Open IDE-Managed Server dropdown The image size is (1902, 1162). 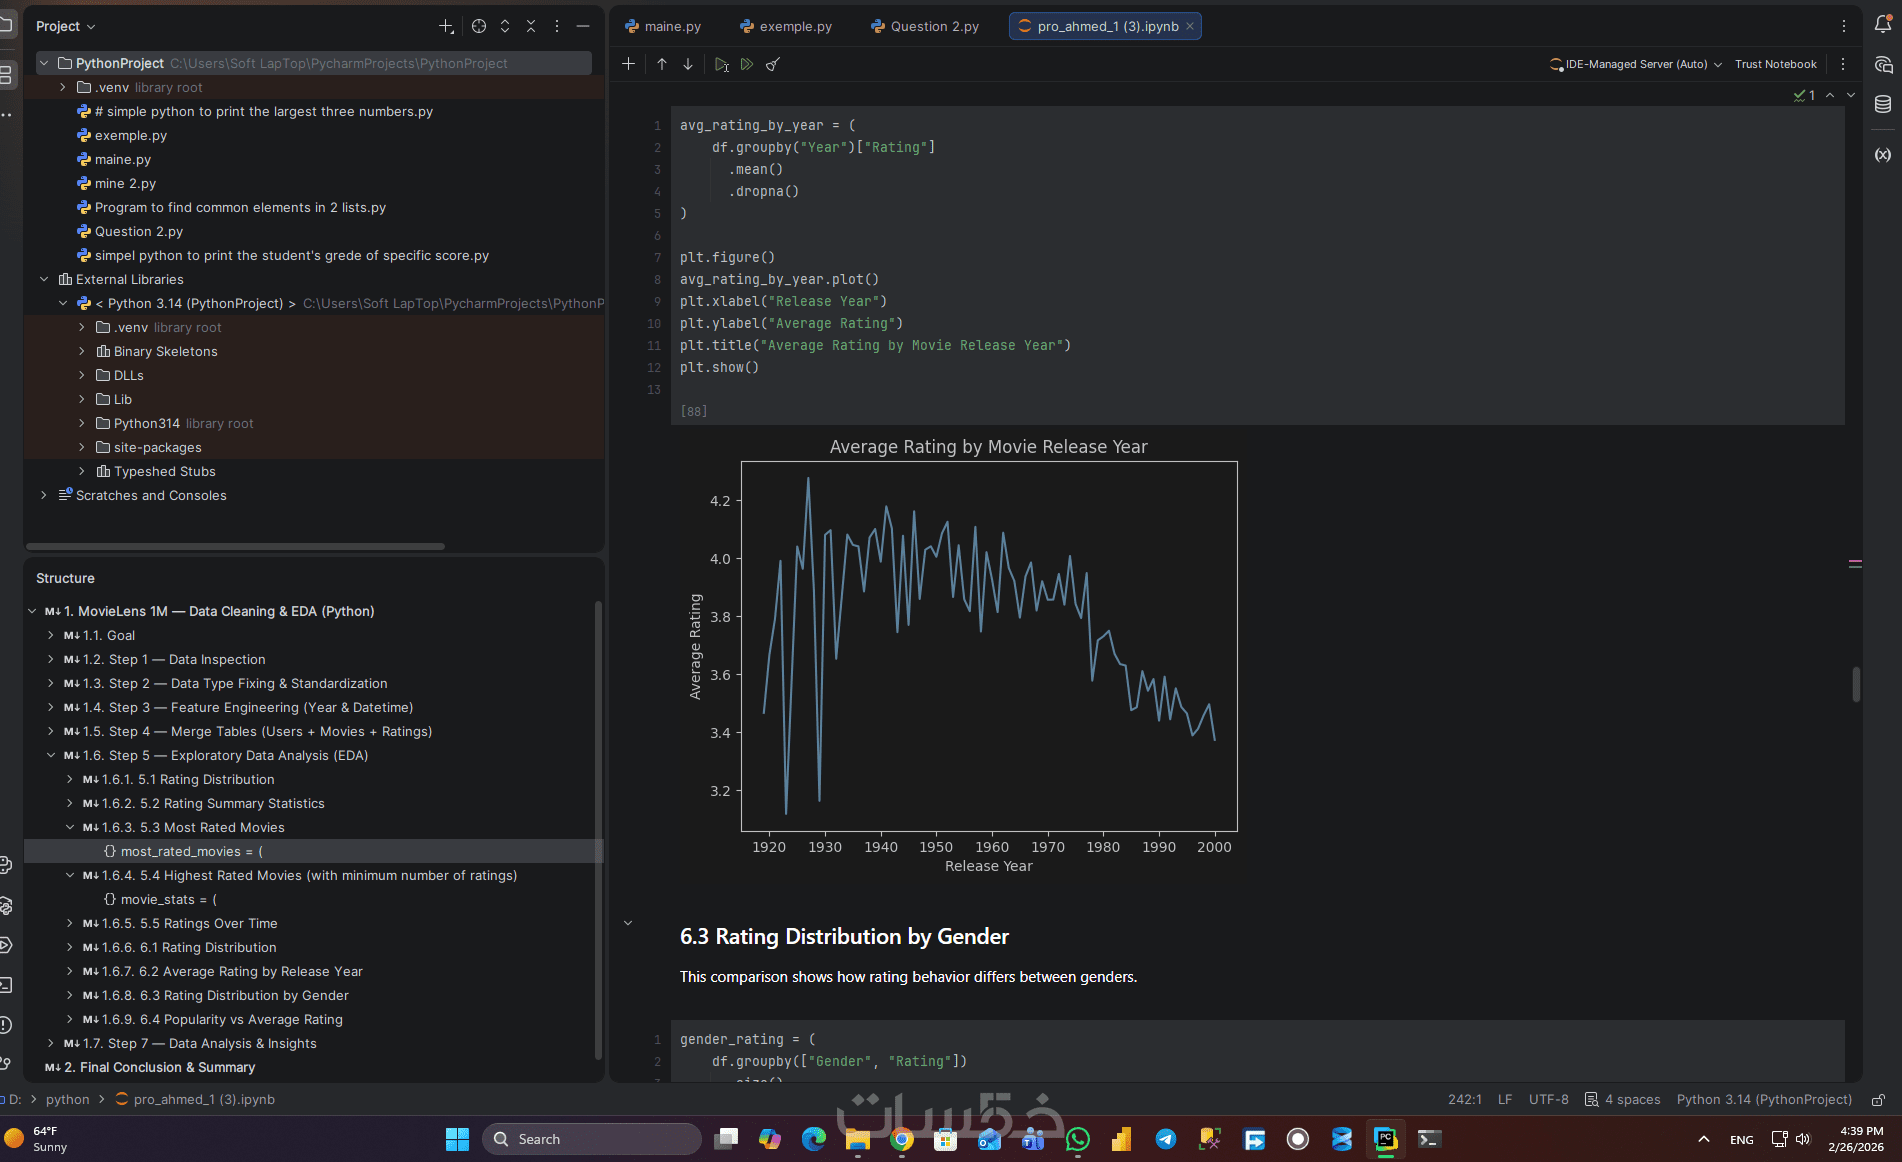click(1636, 64)
